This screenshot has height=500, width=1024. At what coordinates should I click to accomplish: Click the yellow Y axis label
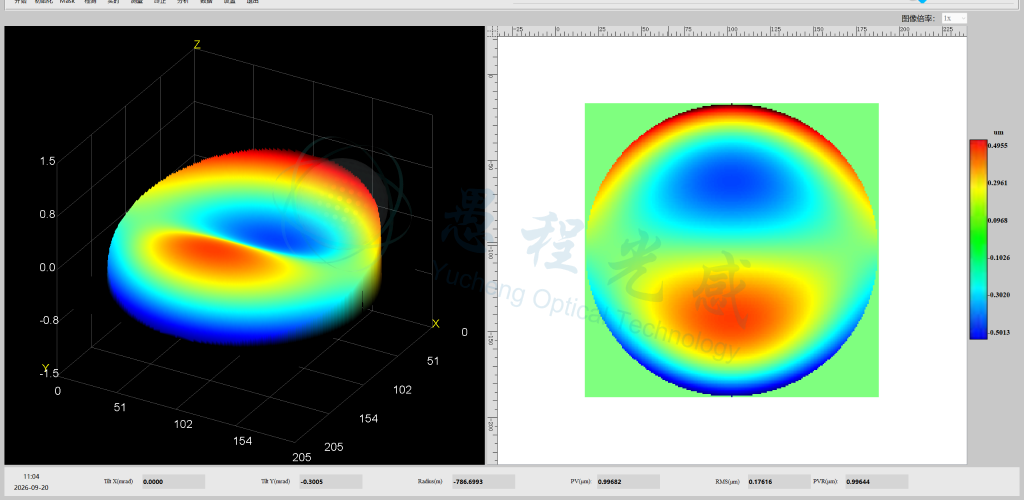[46, 369]
